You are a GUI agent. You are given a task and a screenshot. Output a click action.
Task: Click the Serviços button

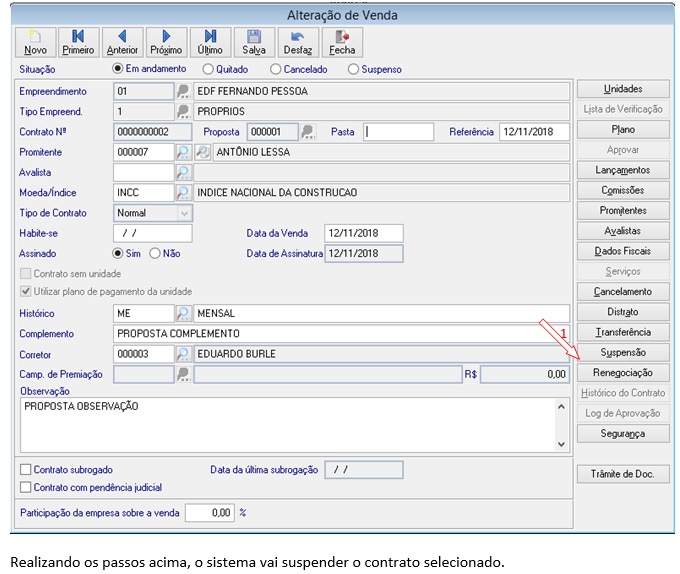623,271
